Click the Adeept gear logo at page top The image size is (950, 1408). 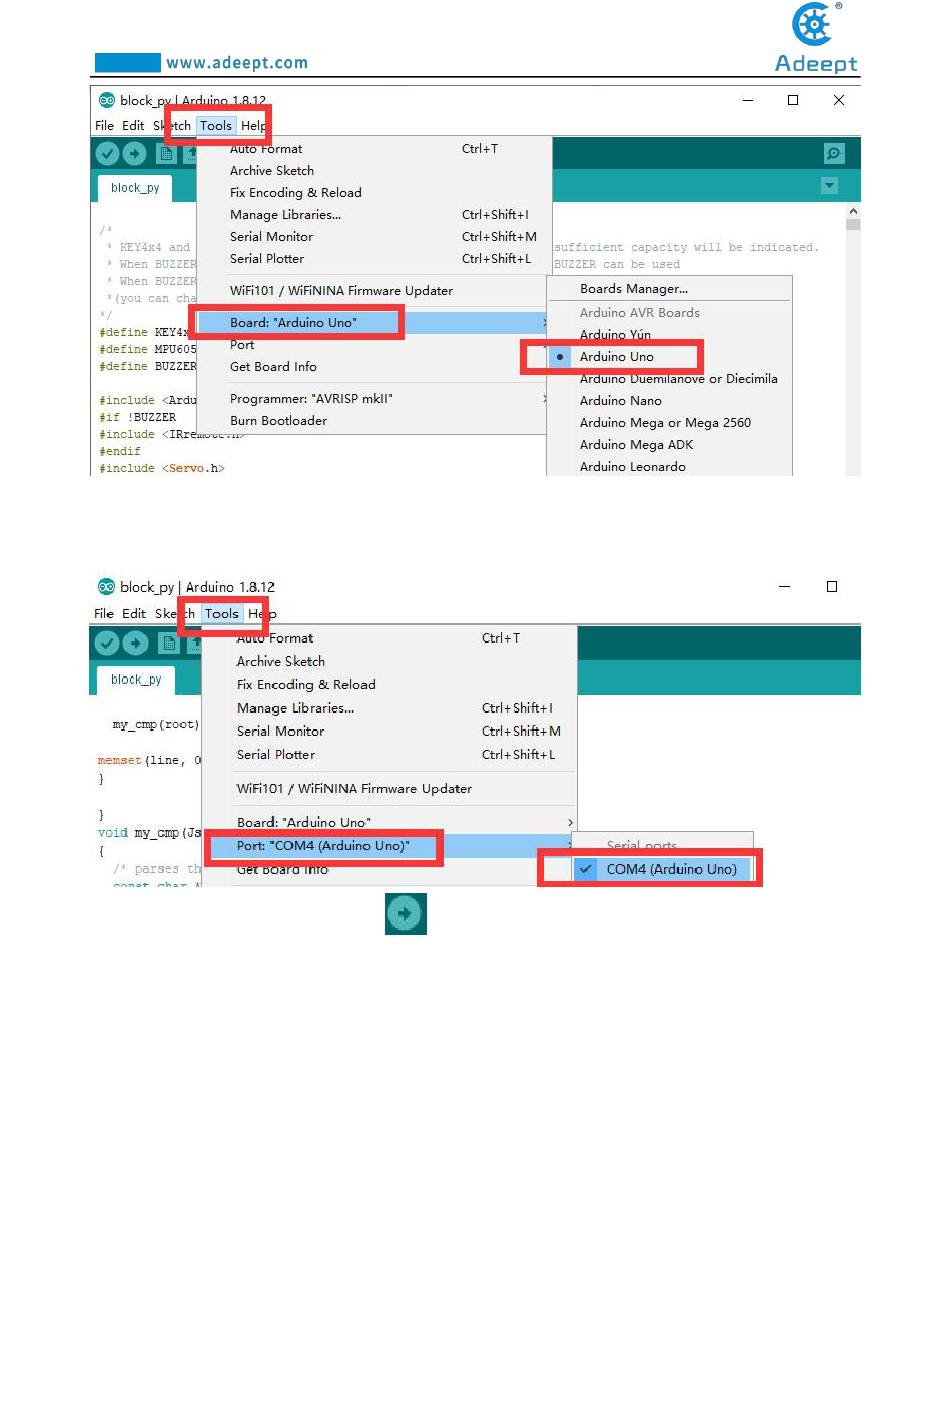click(x=814, y=24)
